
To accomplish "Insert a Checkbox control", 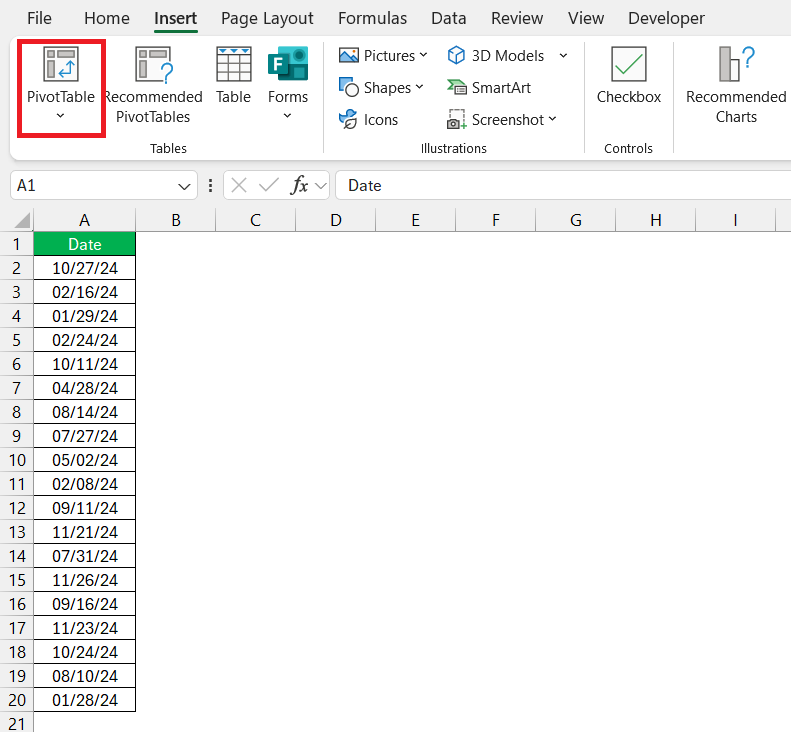I will pyautogui.click(x=629, y=75).
